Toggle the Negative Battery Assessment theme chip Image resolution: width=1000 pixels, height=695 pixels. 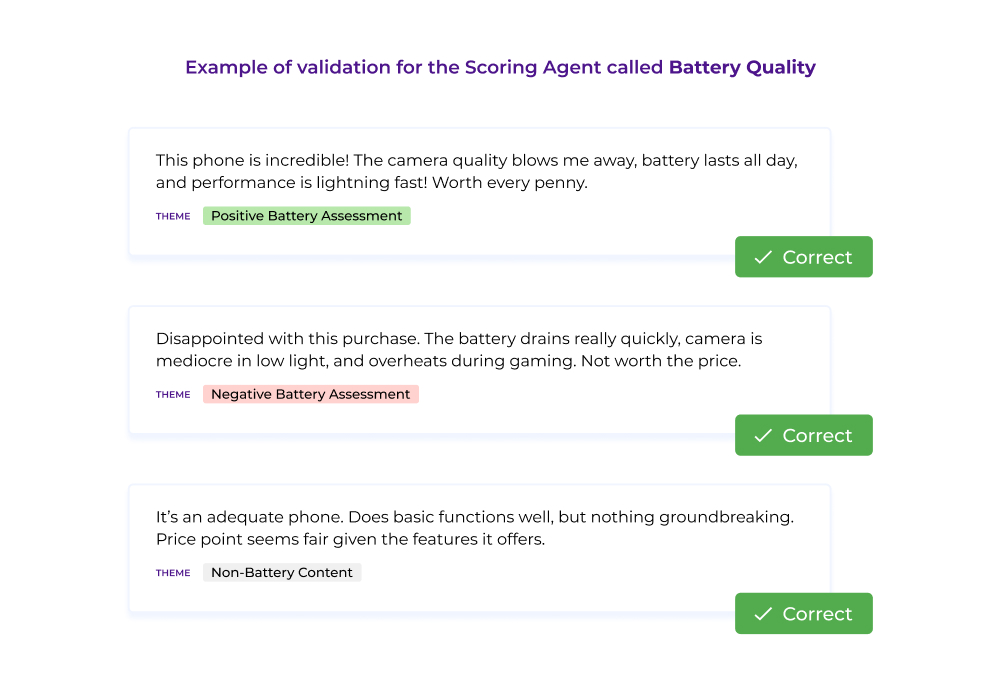(310, 394)
